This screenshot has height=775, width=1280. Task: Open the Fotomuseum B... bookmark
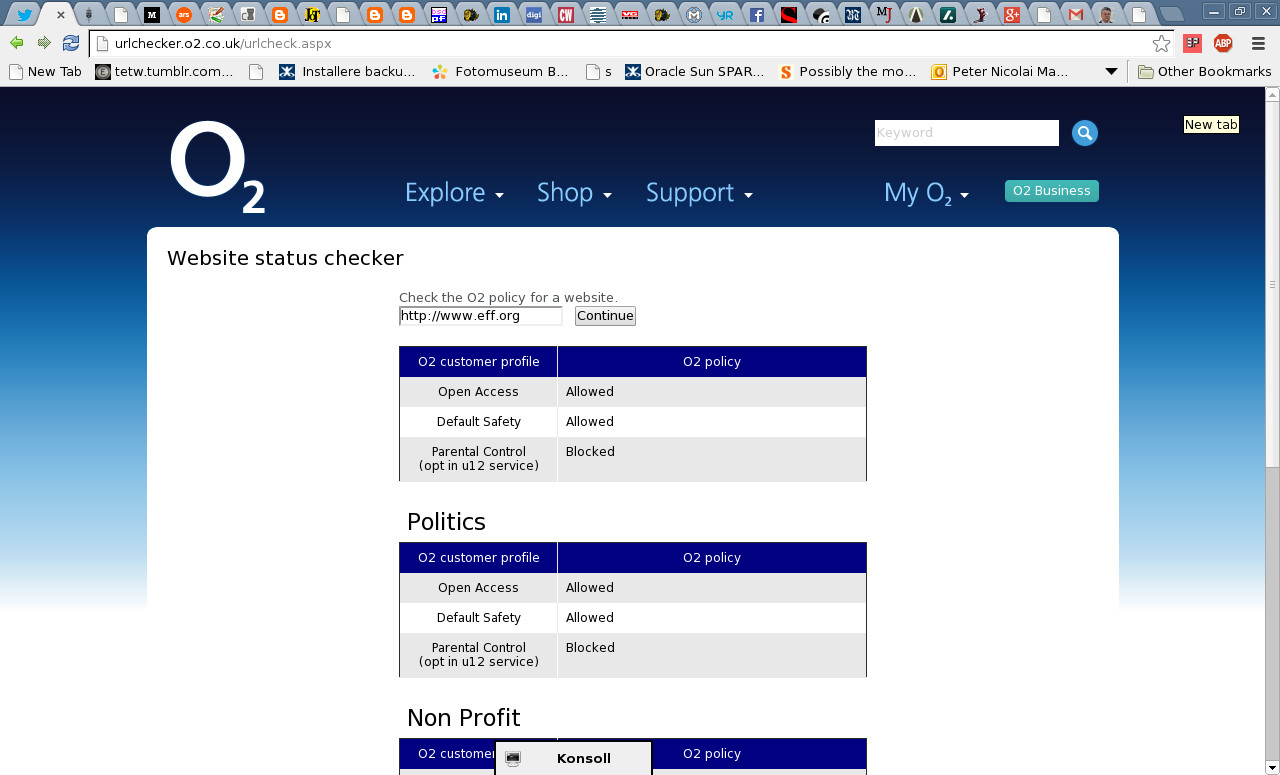pyautogui.click(x=500, y=72)
